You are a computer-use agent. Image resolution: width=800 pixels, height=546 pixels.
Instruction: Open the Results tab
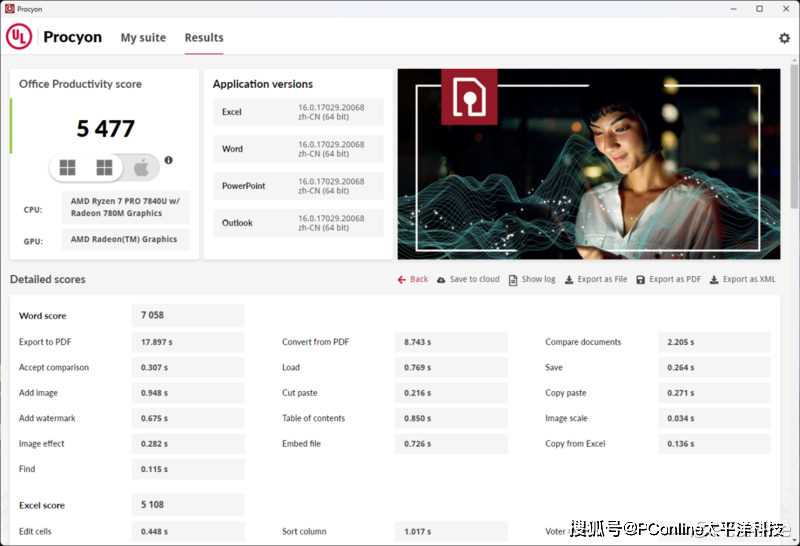[x=204, y=38]
